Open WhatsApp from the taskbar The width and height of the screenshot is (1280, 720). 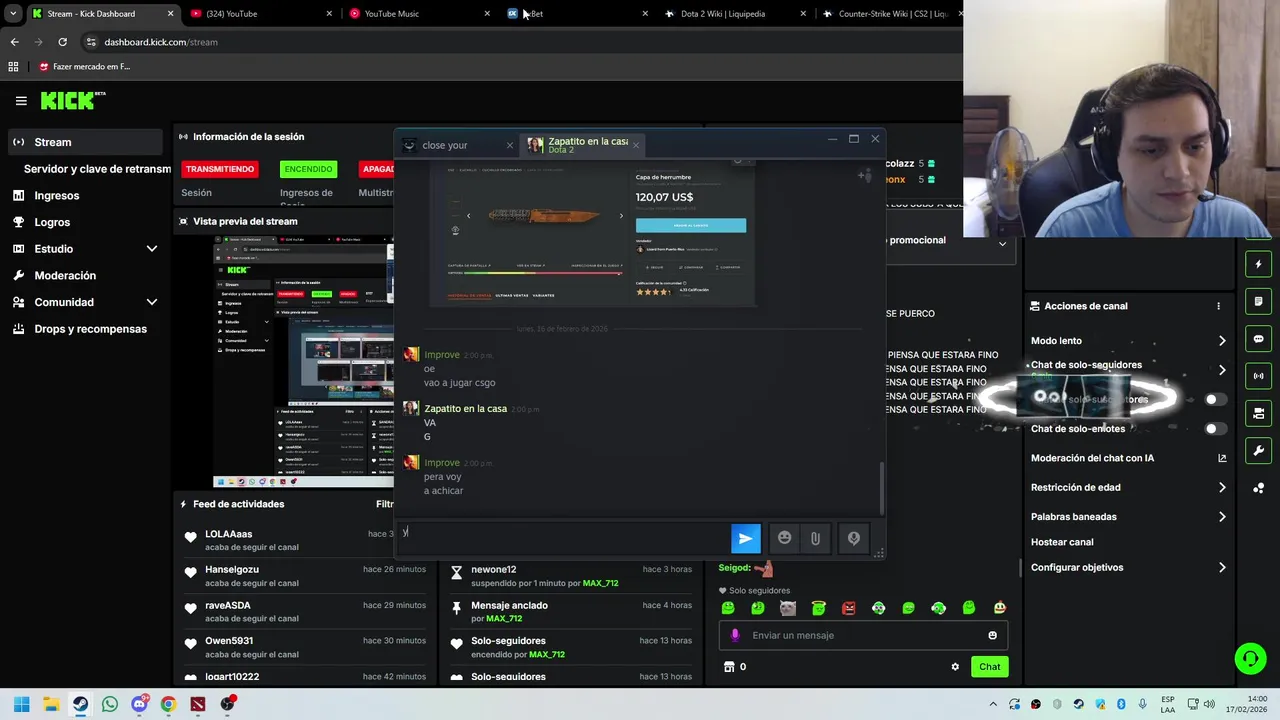(x=110, y=704)
